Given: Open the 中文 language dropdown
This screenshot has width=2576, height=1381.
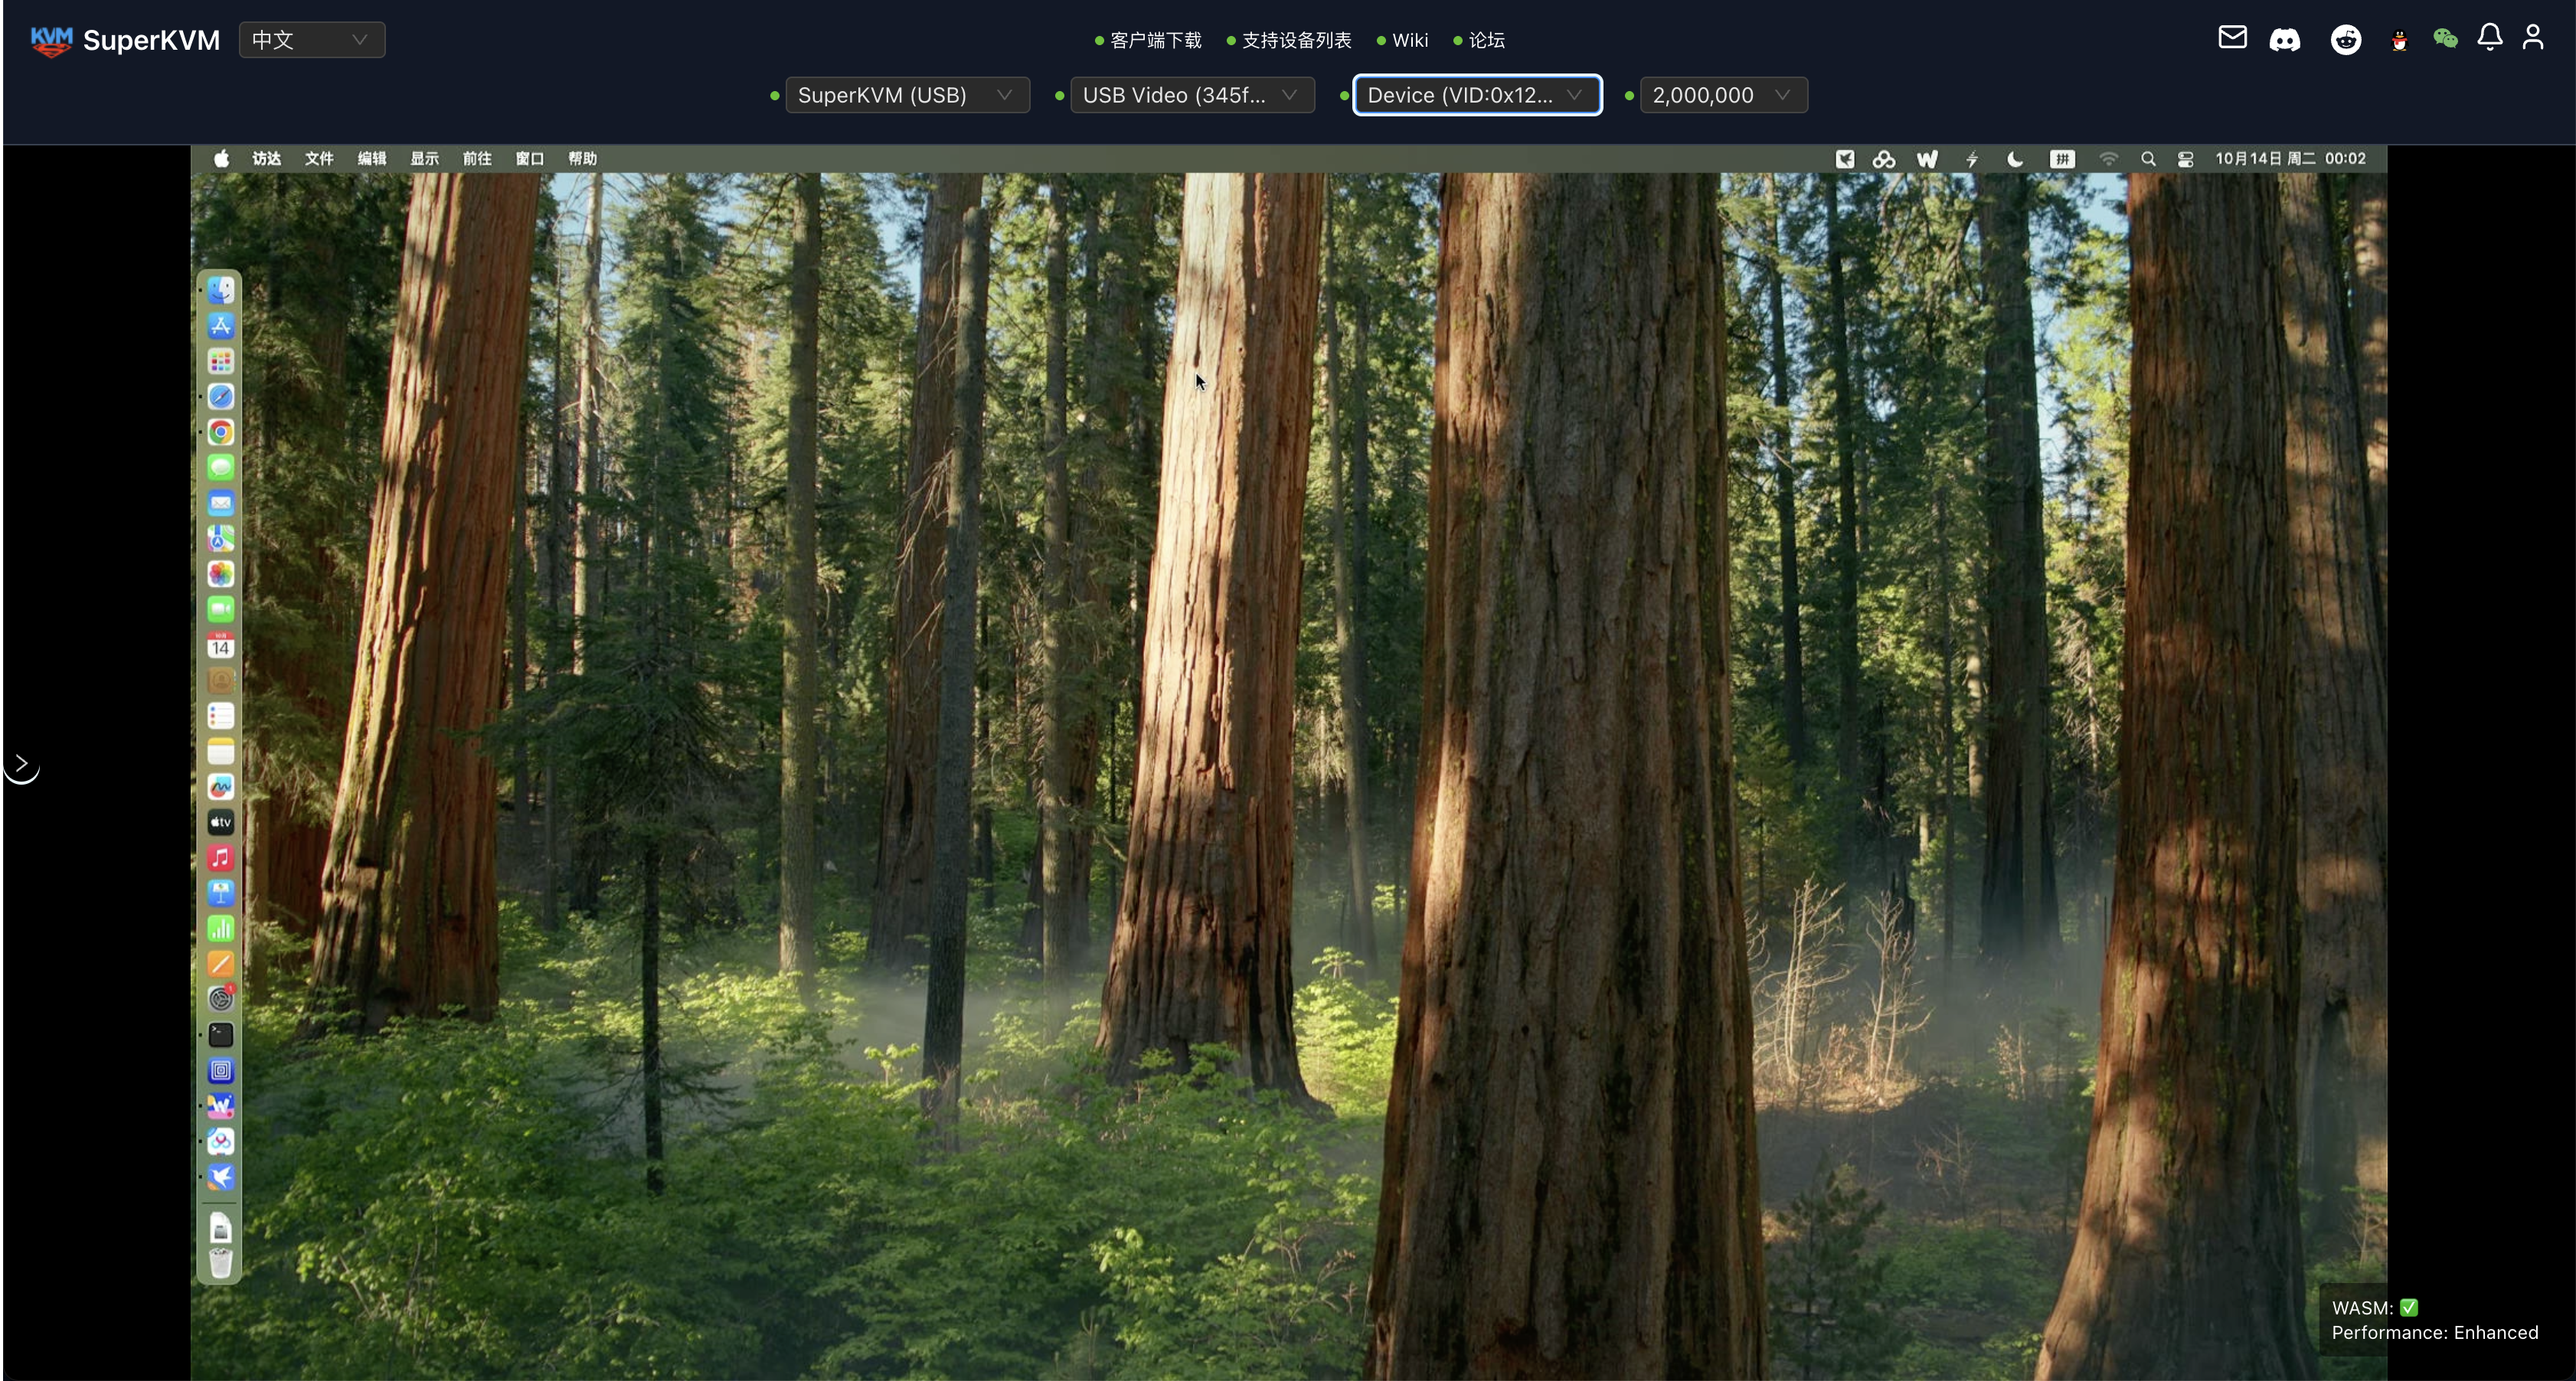Looking at the screenshot, I should pyautogui.click(x=311, y=40).
